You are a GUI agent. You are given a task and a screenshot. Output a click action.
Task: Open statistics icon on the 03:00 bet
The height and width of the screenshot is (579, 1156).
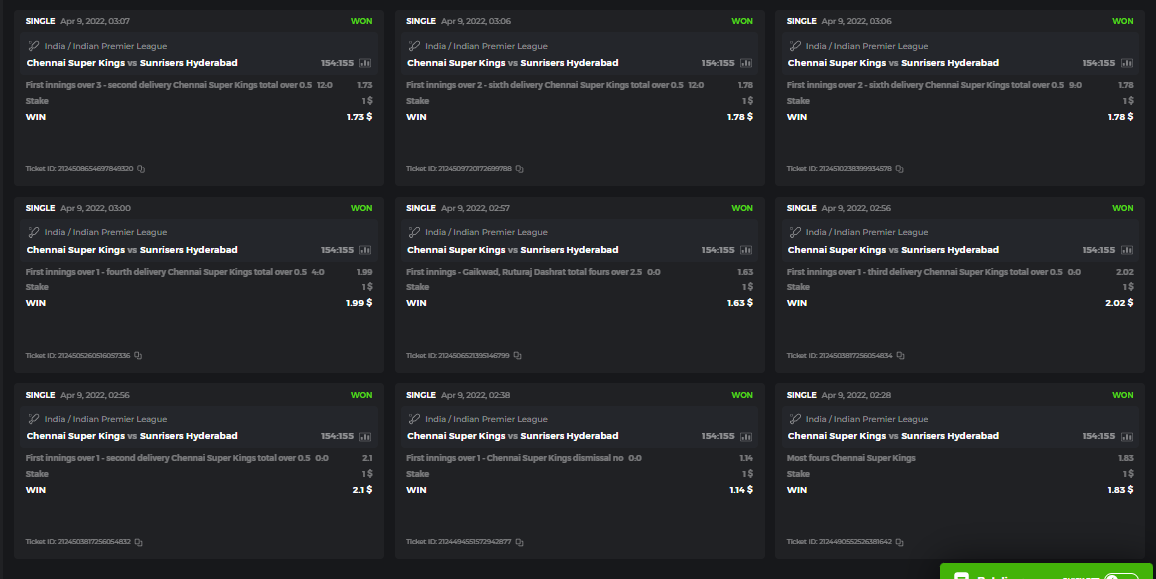tap(365, 250)
